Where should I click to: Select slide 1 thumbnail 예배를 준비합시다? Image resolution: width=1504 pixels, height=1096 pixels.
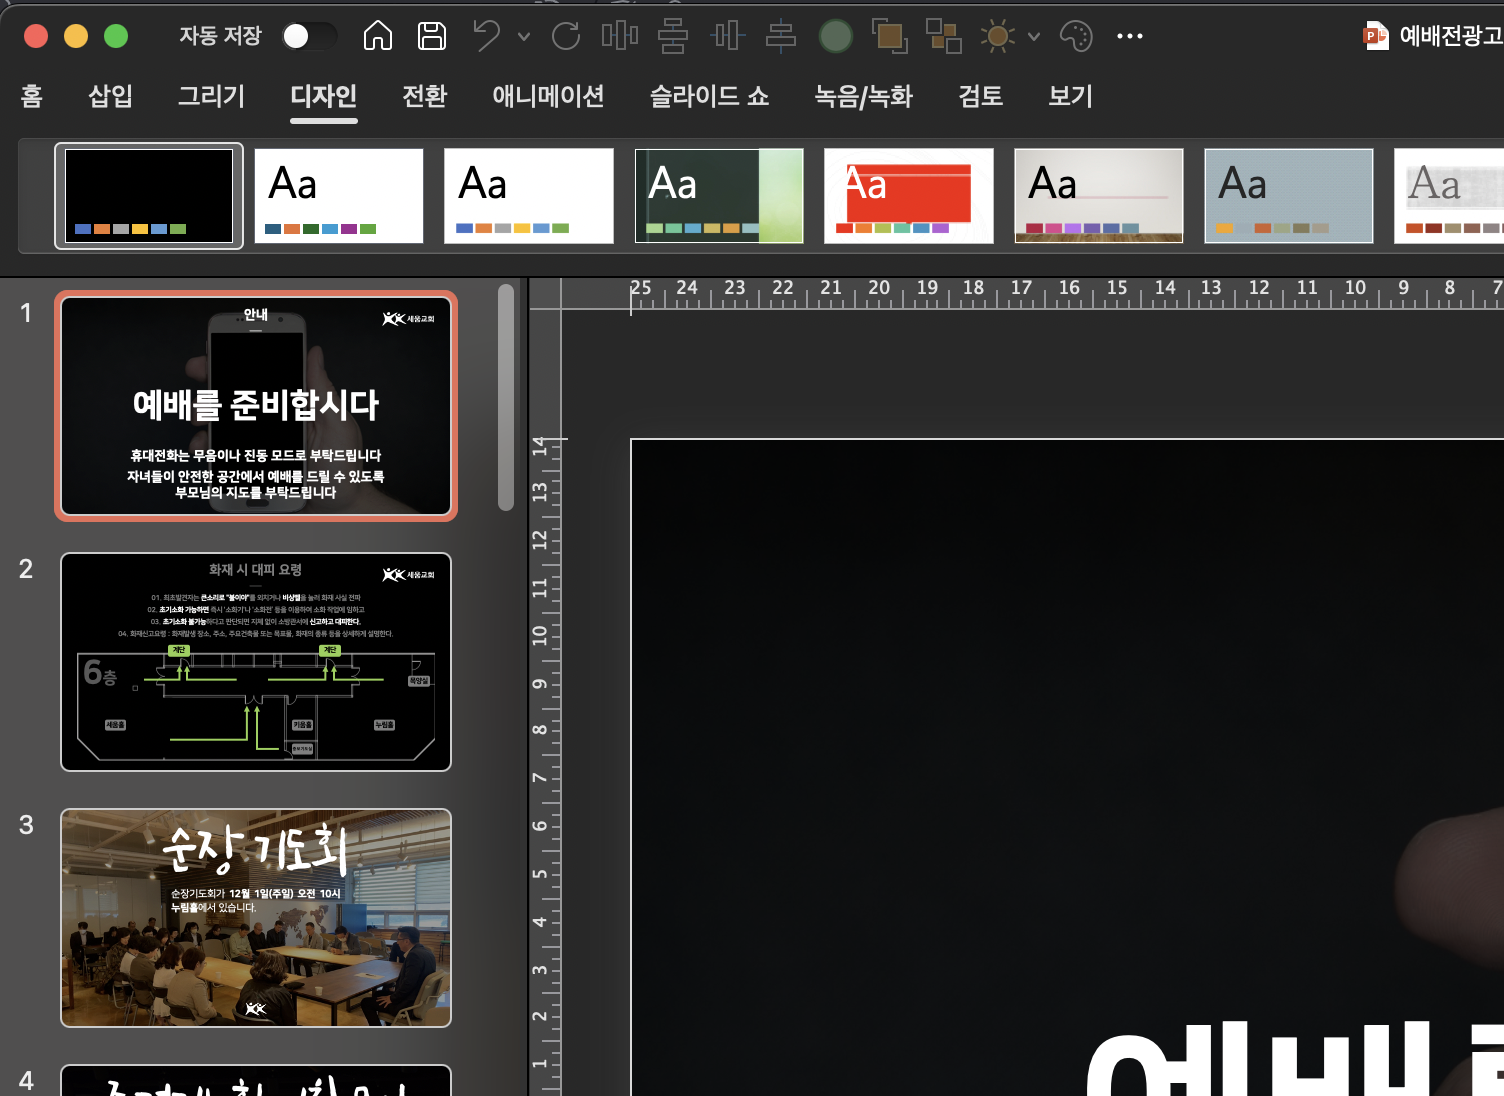tap(256, 406)
